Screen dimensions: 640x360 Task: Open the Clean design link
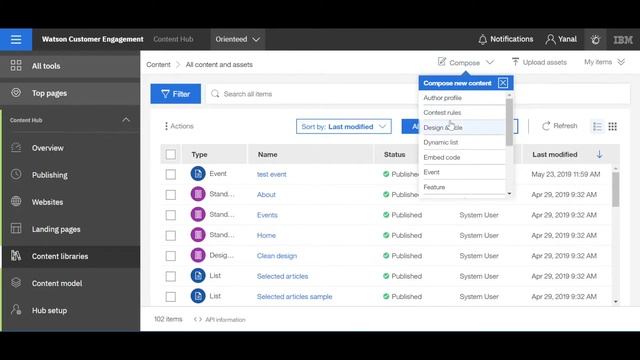pos(277,256)
